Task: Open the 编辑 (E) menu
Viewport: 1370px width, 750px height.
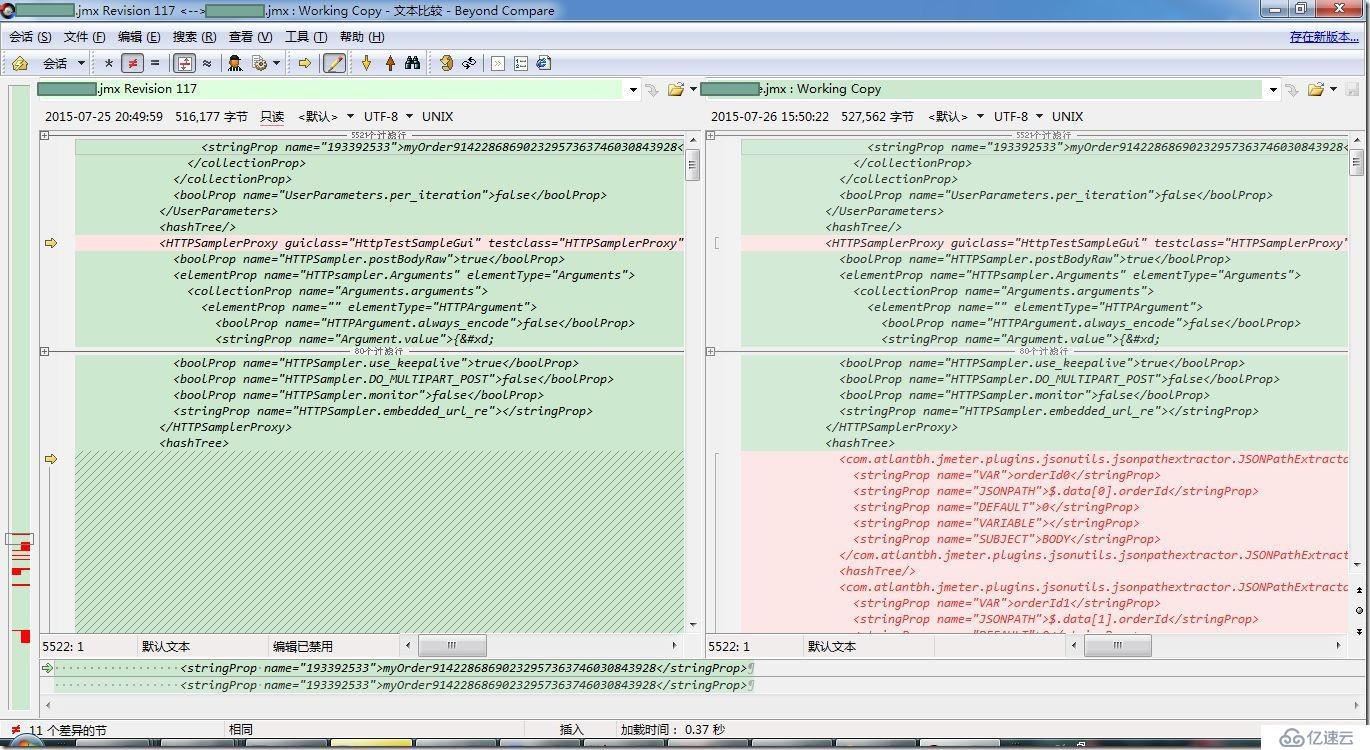Action: coord(139,37)
